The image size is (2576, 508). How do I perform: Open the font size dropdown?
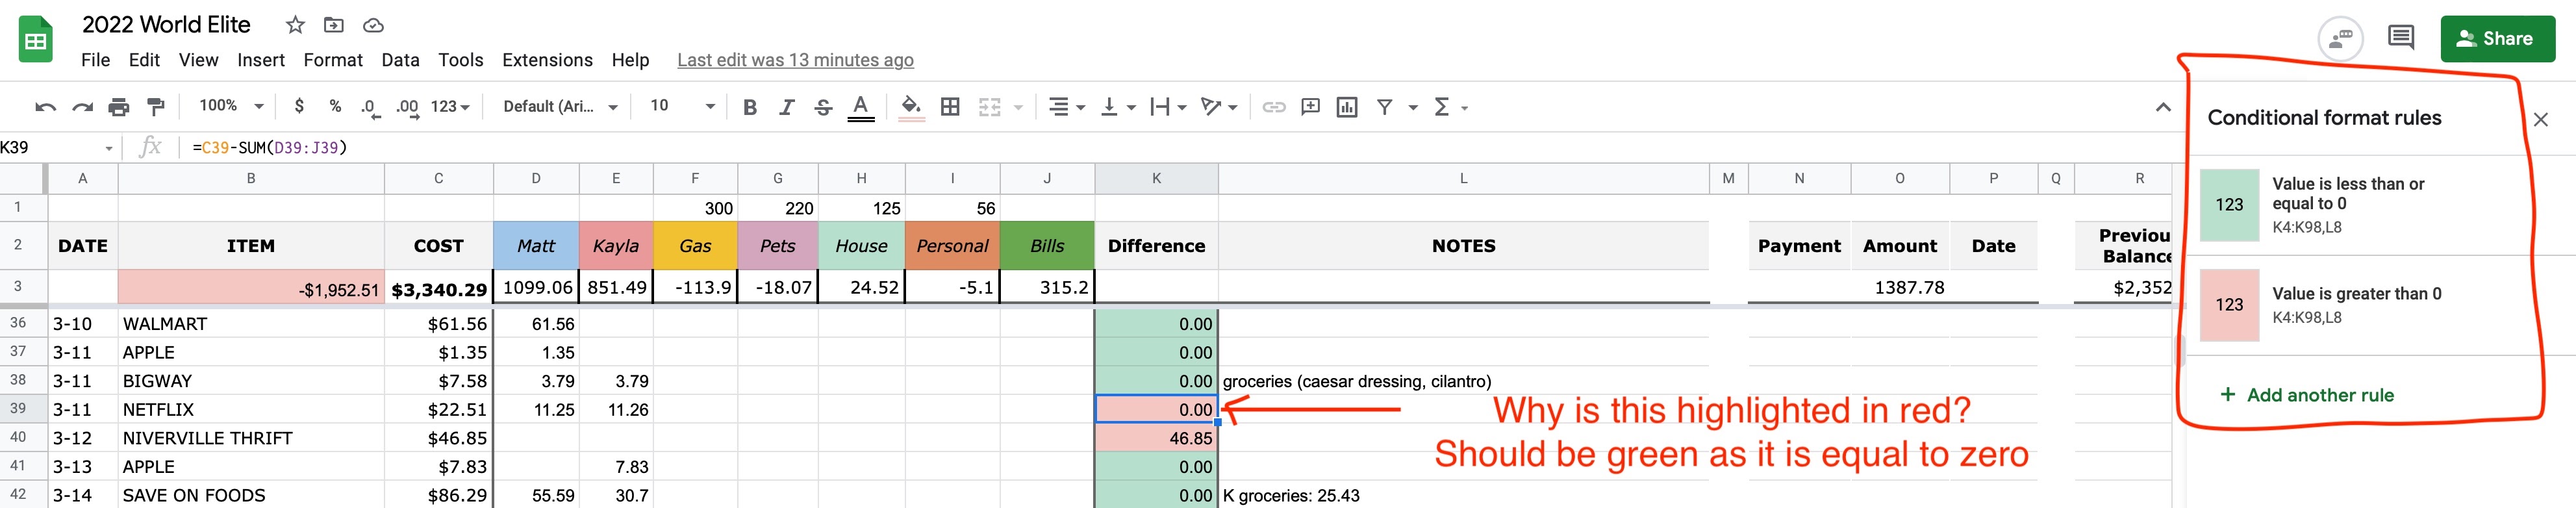(683, 106)
